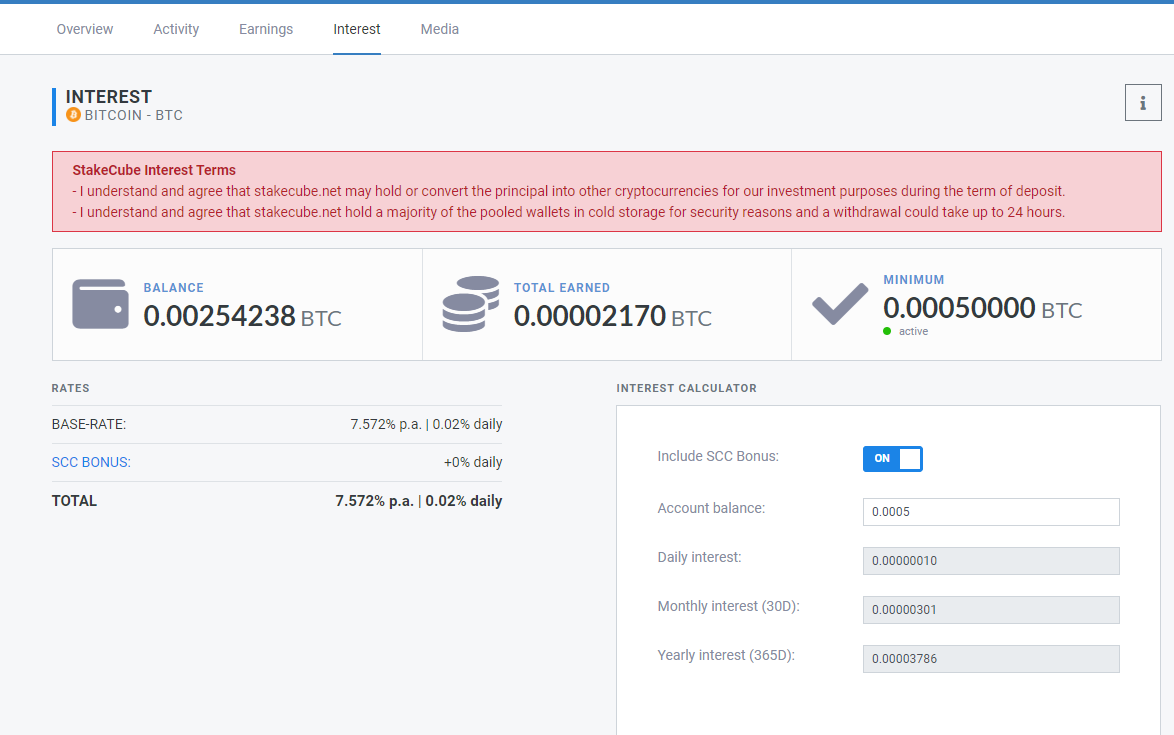Click the bold TOTAL label in Rates
1174x735 pixels.
click(74, 501)
